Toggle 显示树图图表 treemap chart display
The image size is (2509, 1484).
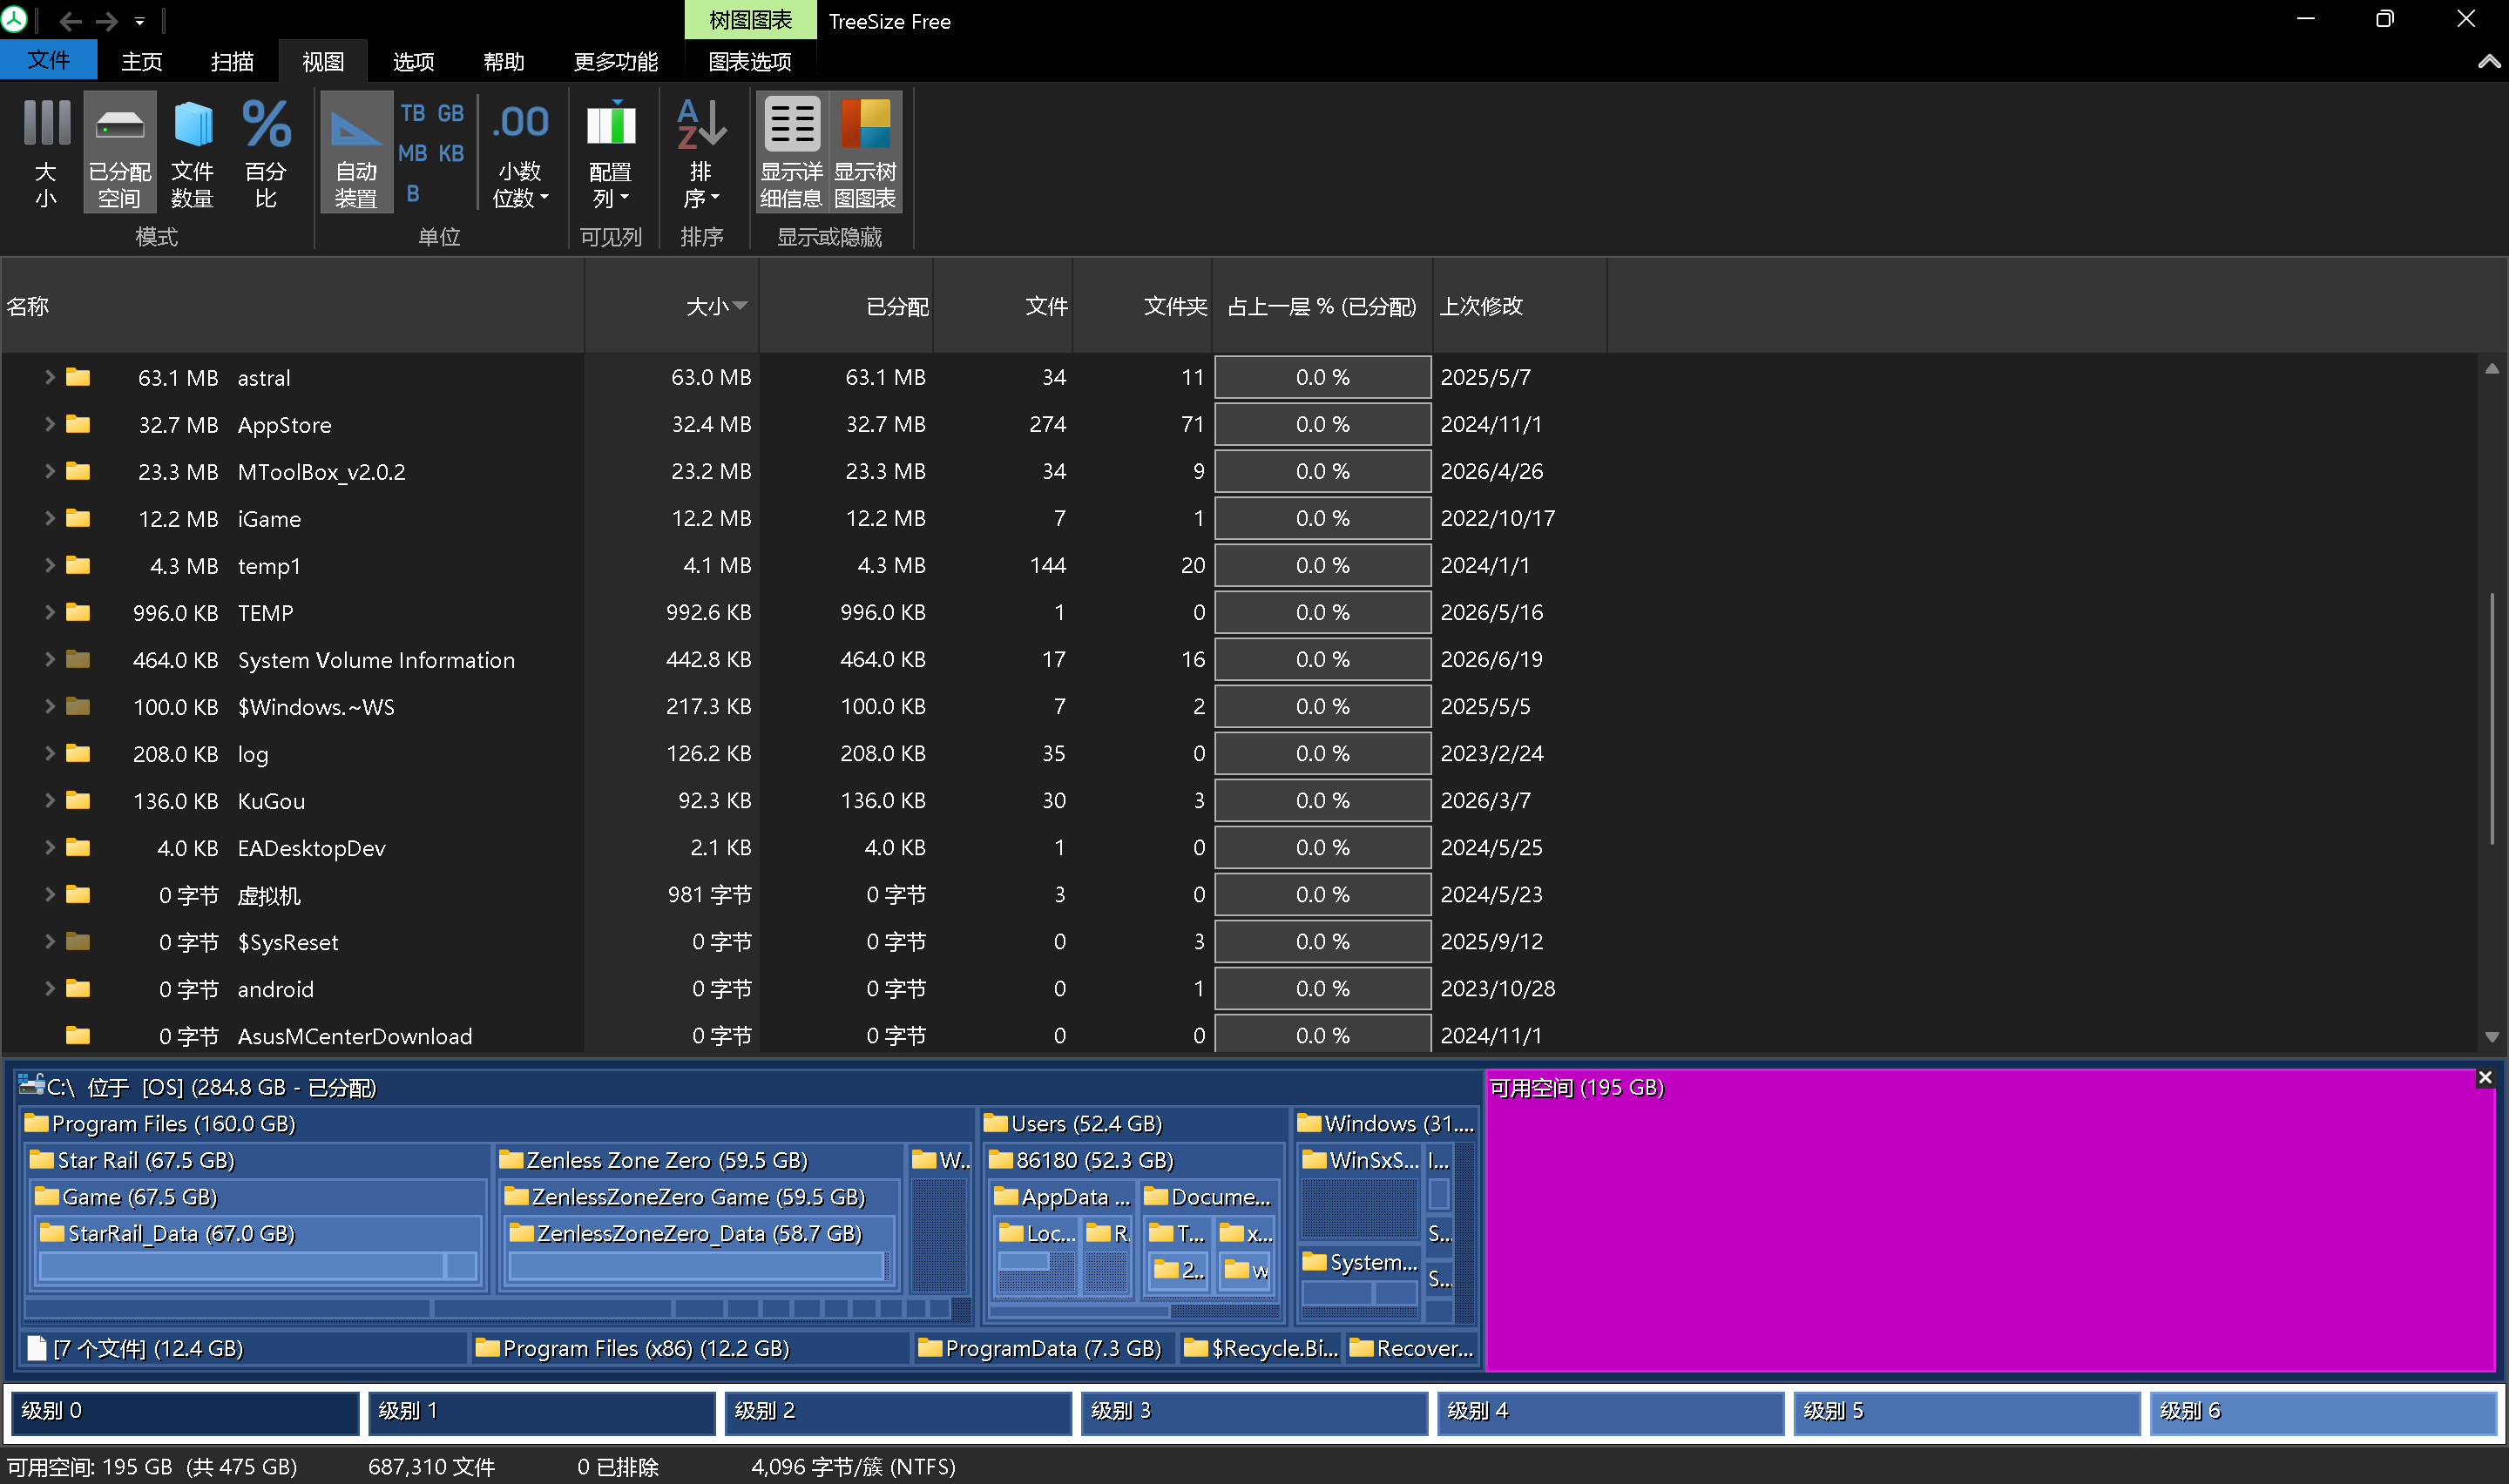point(865,152)
